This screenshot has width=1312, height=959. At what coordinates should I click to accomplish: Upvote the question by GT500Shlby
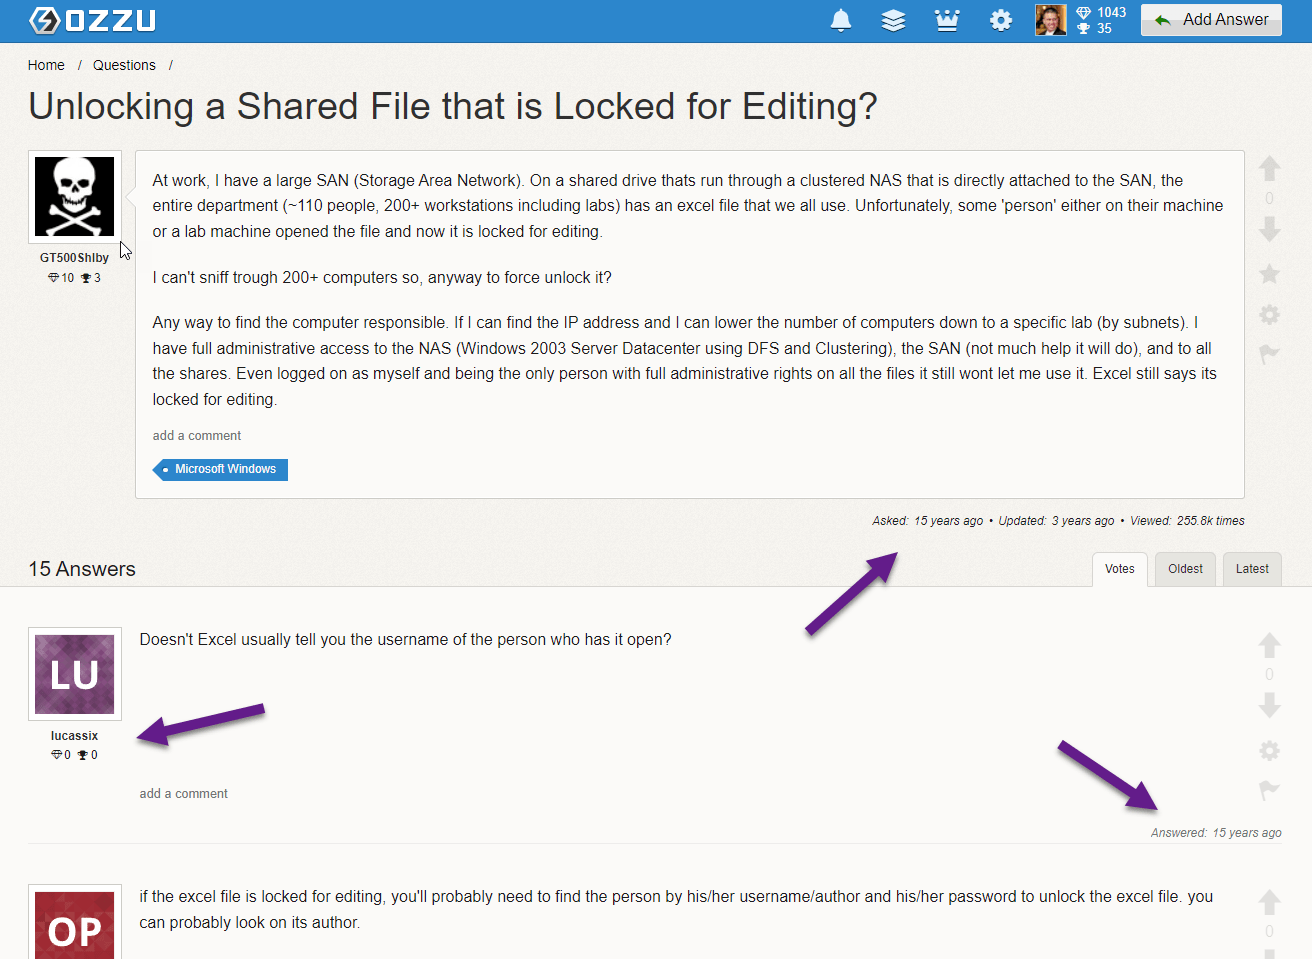click(x=1269, y=168)
